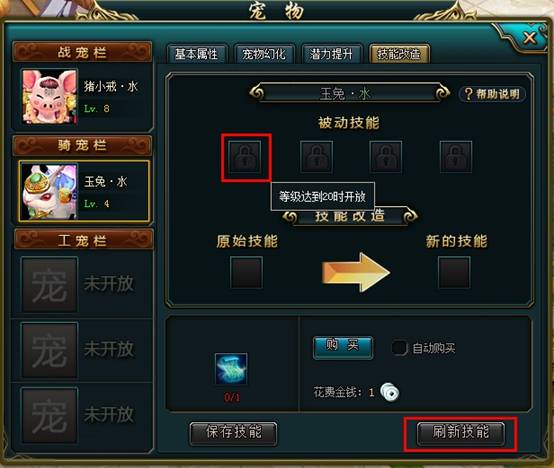The height and width of the screenshot is (468, 554).
Task: Click the first locked passive skill slot
Action: [245, 156]
